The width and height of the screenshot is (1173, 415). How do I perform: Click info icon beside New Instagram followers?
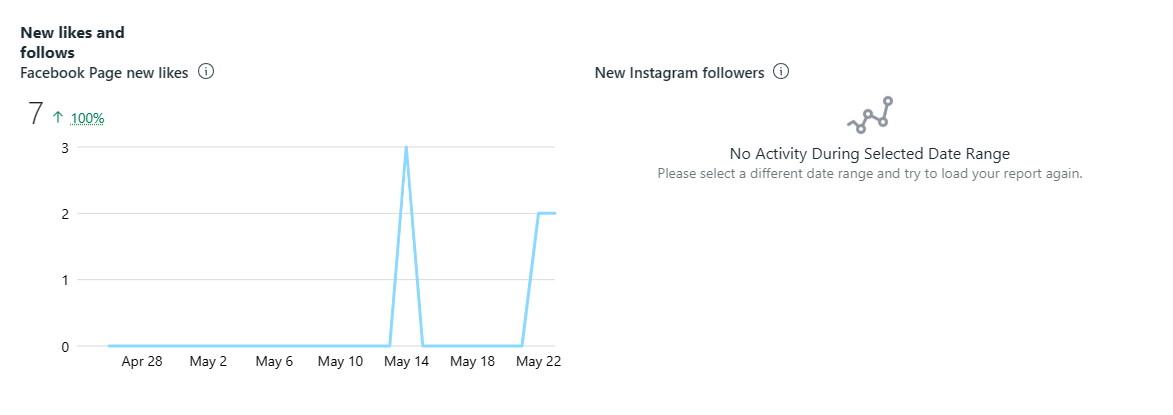point(782,72)
